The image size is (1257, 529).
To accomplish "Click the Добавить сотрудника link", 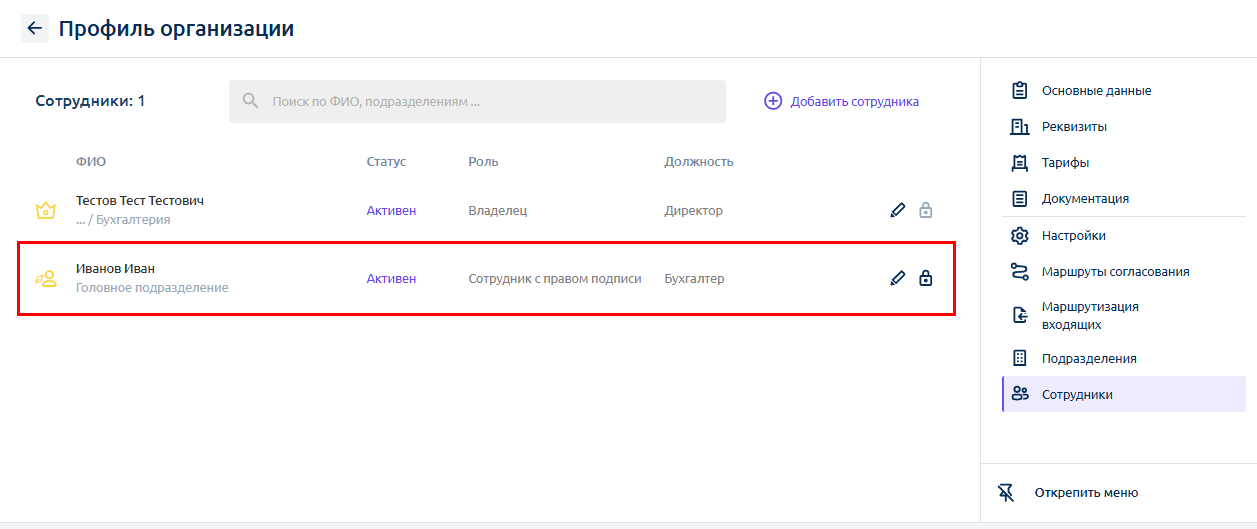I will [855, 101].
